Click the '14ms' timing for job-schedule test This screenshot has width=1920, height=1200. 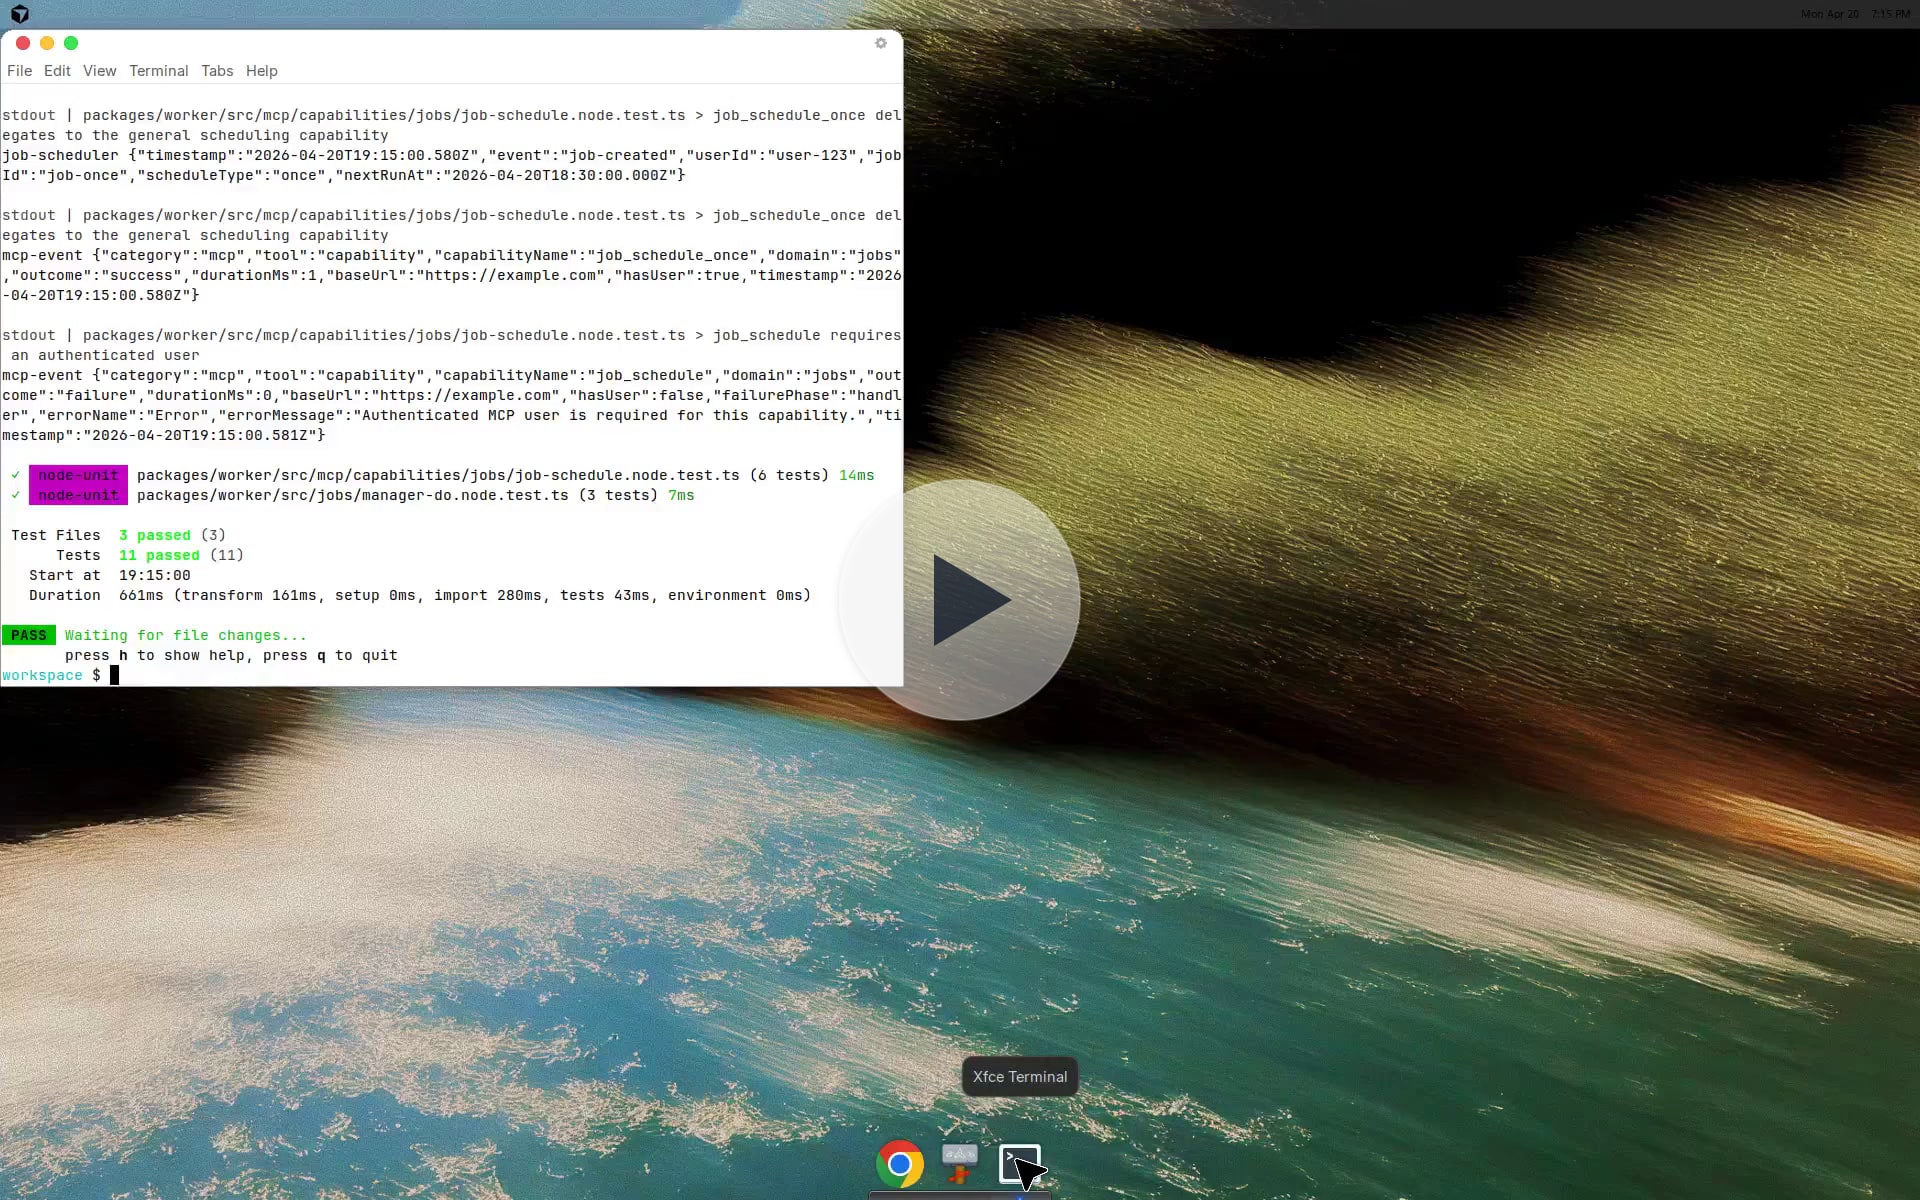[857, 475]
